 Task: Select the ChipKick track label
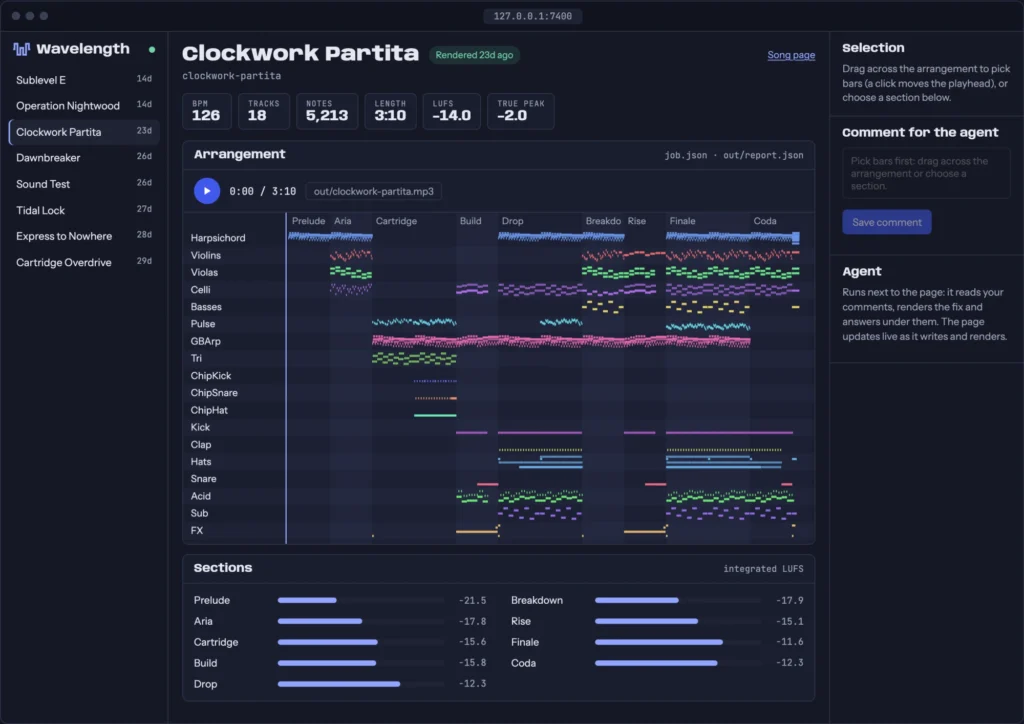click(x=211, y=376)
